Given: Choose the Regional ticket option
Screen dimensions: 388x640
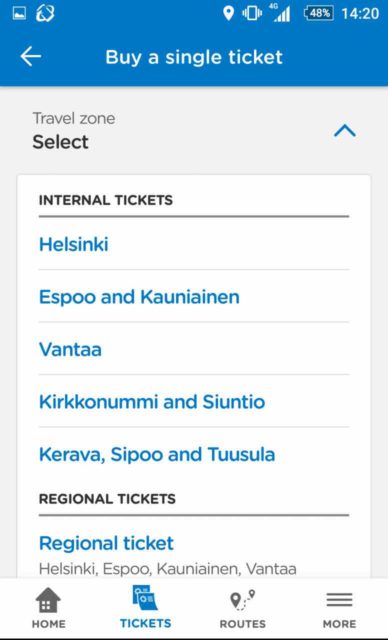Looking at the screenshot, I should (194, 553).
